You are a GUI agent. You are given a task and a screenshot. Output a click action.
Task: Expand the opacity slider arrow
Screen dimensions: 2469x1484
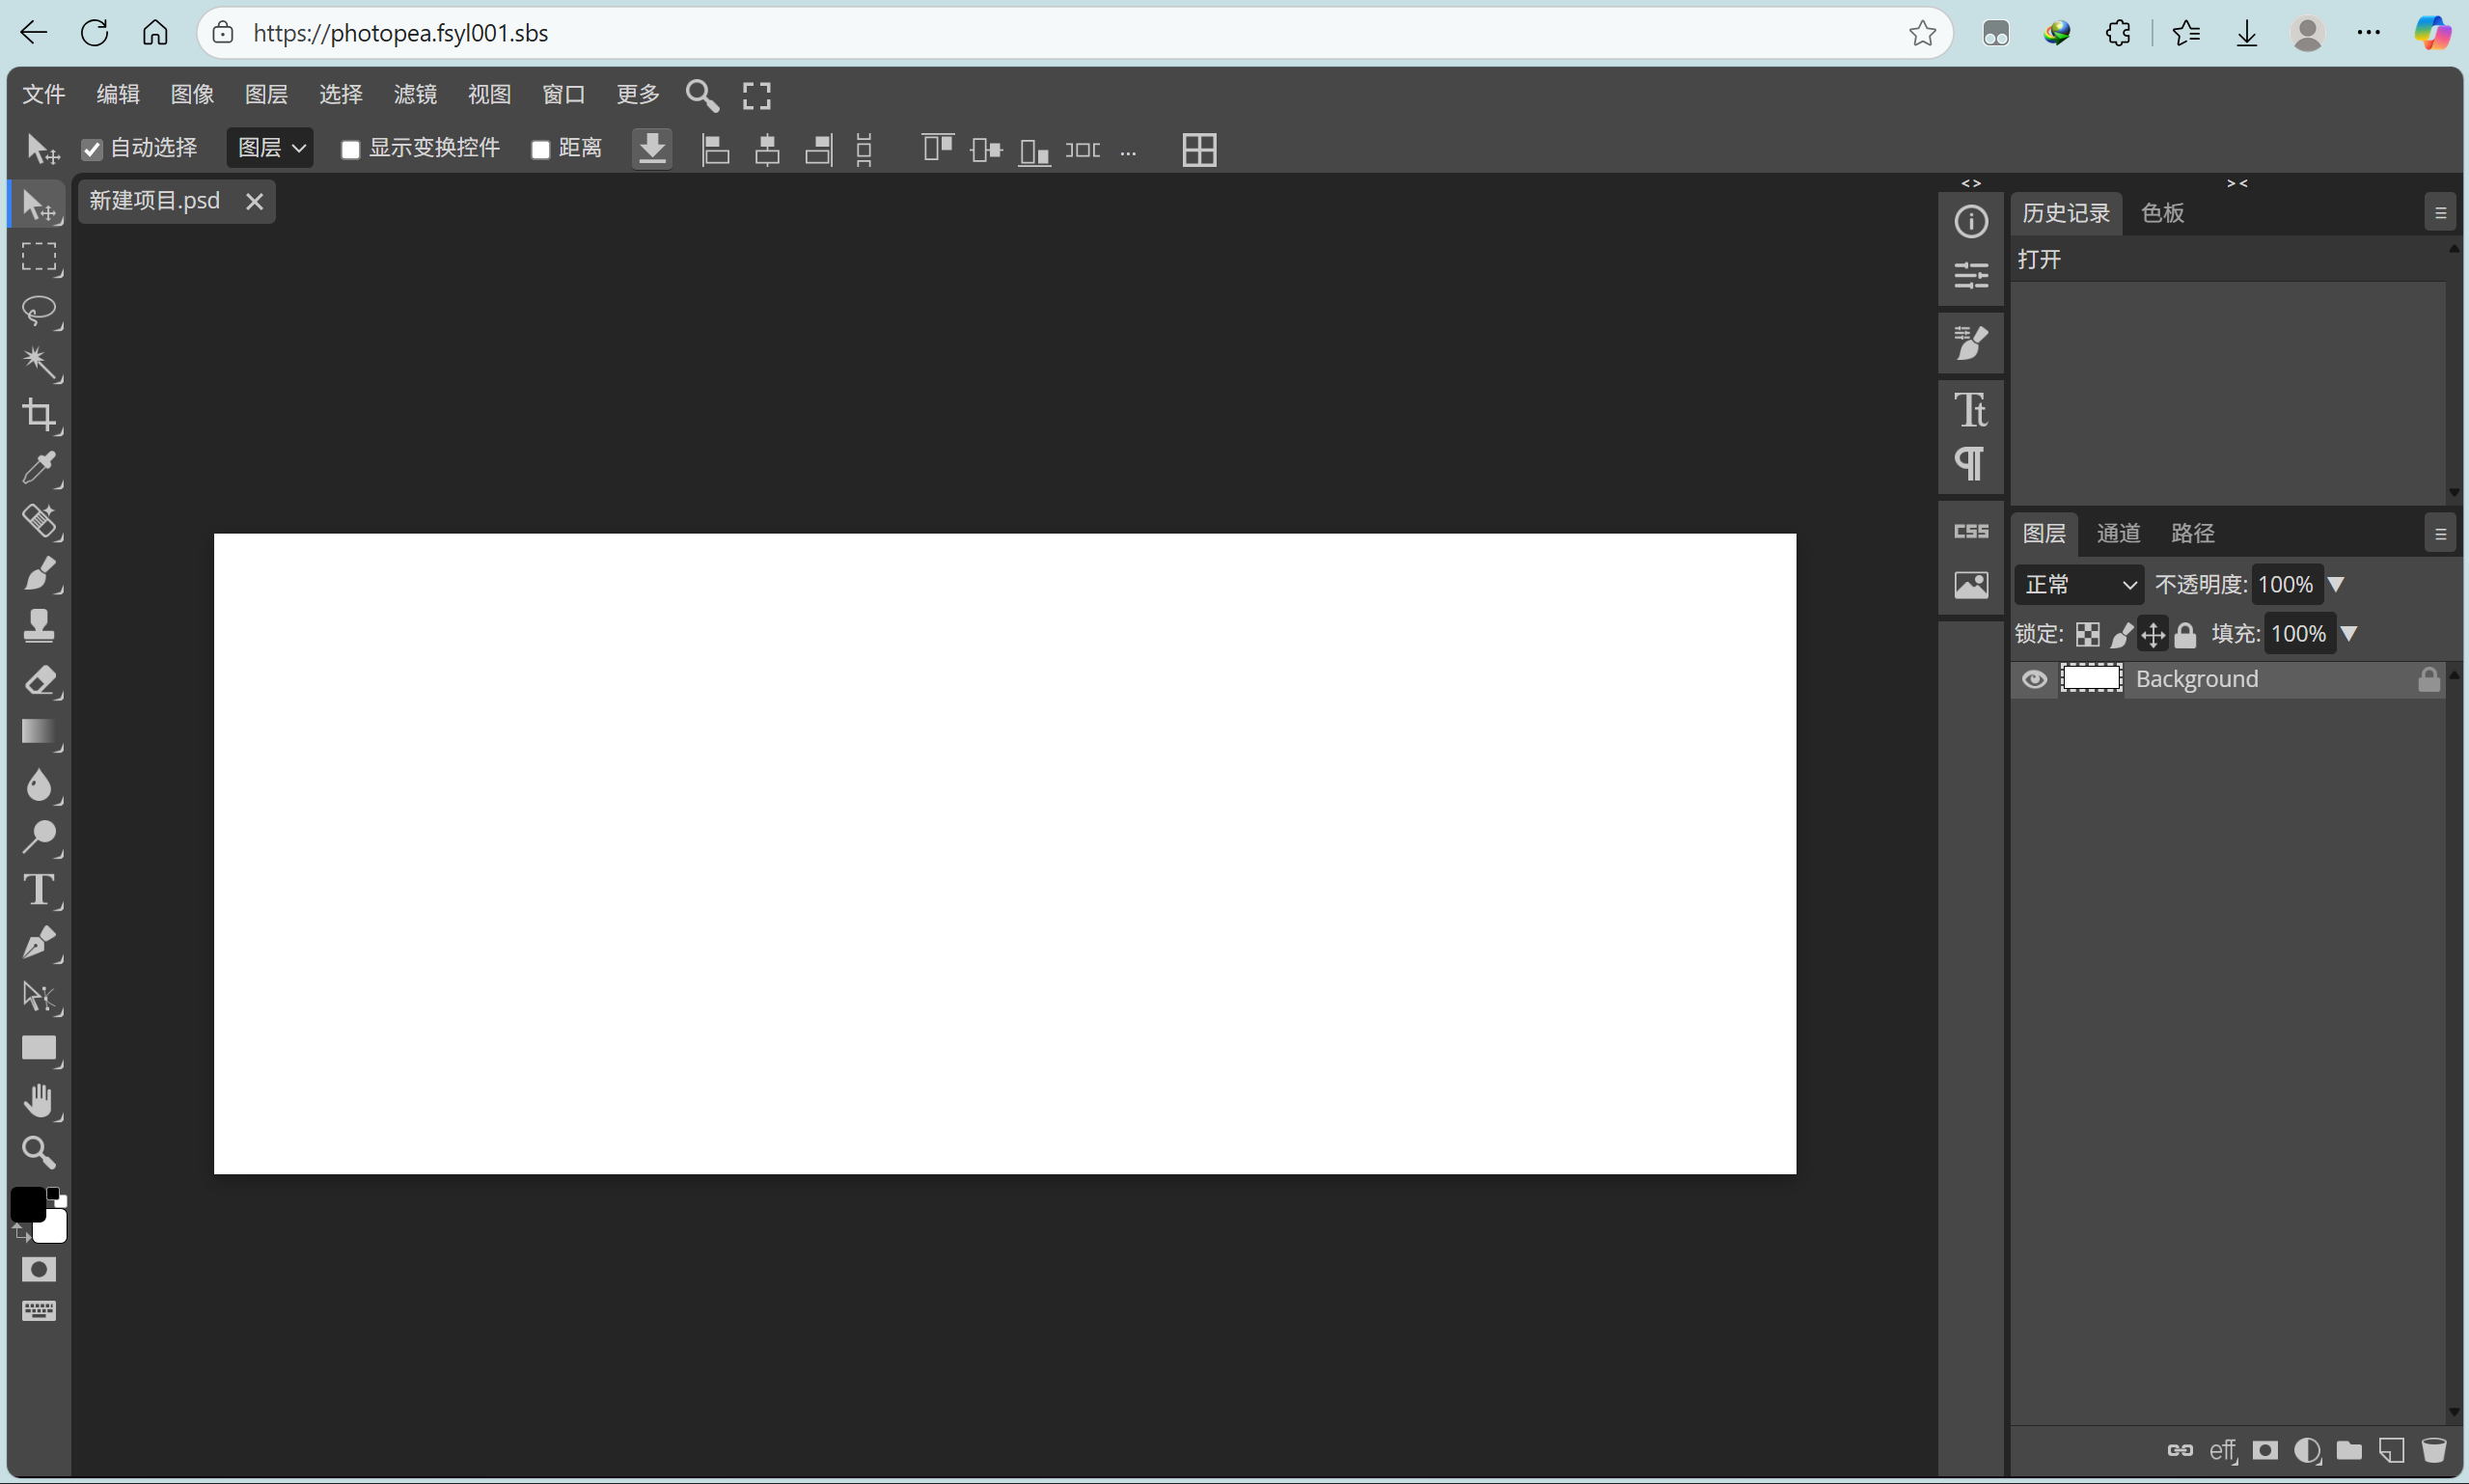pos(2336,584)
